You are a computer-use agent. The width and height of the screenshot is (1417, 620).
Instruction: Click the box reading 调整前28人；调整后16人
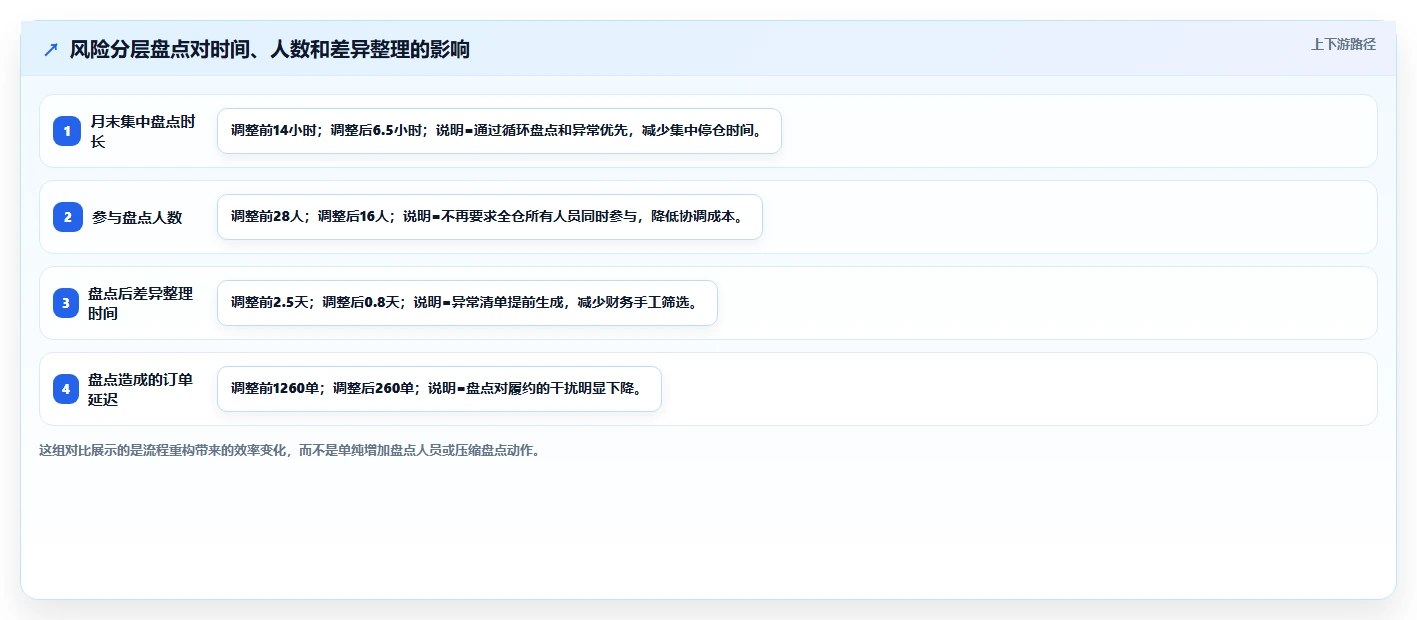tap(490, 217)
